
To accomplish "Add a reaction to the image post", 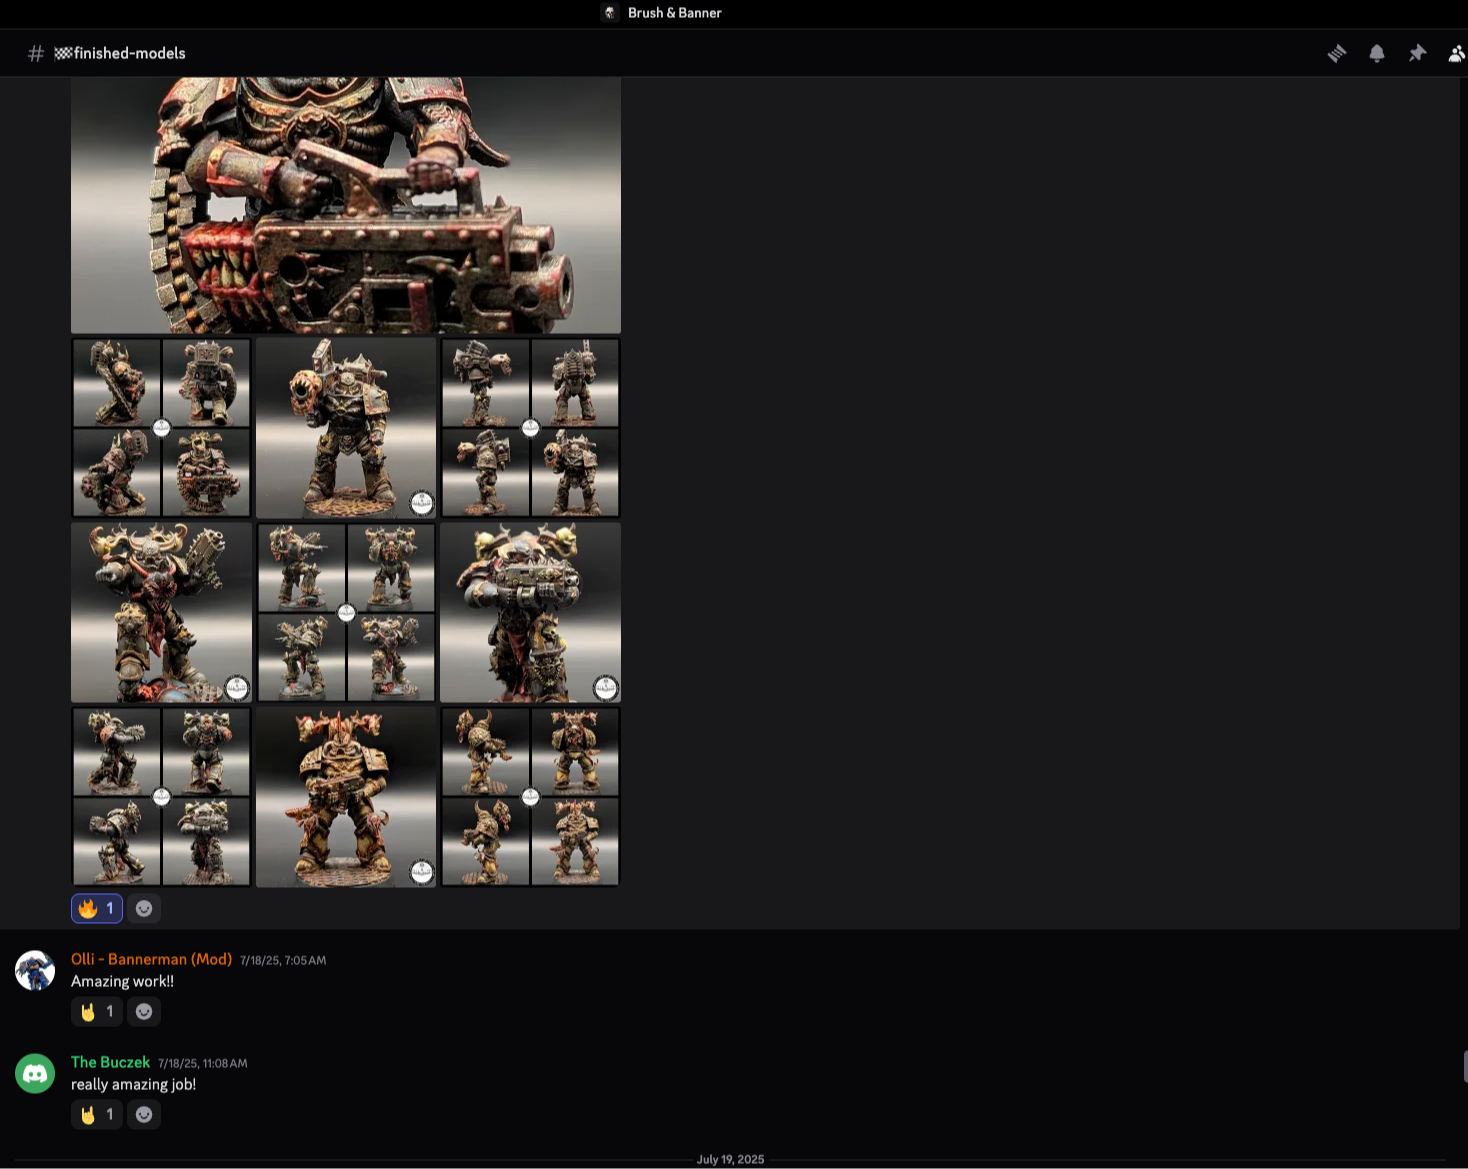I will point(144,908).
